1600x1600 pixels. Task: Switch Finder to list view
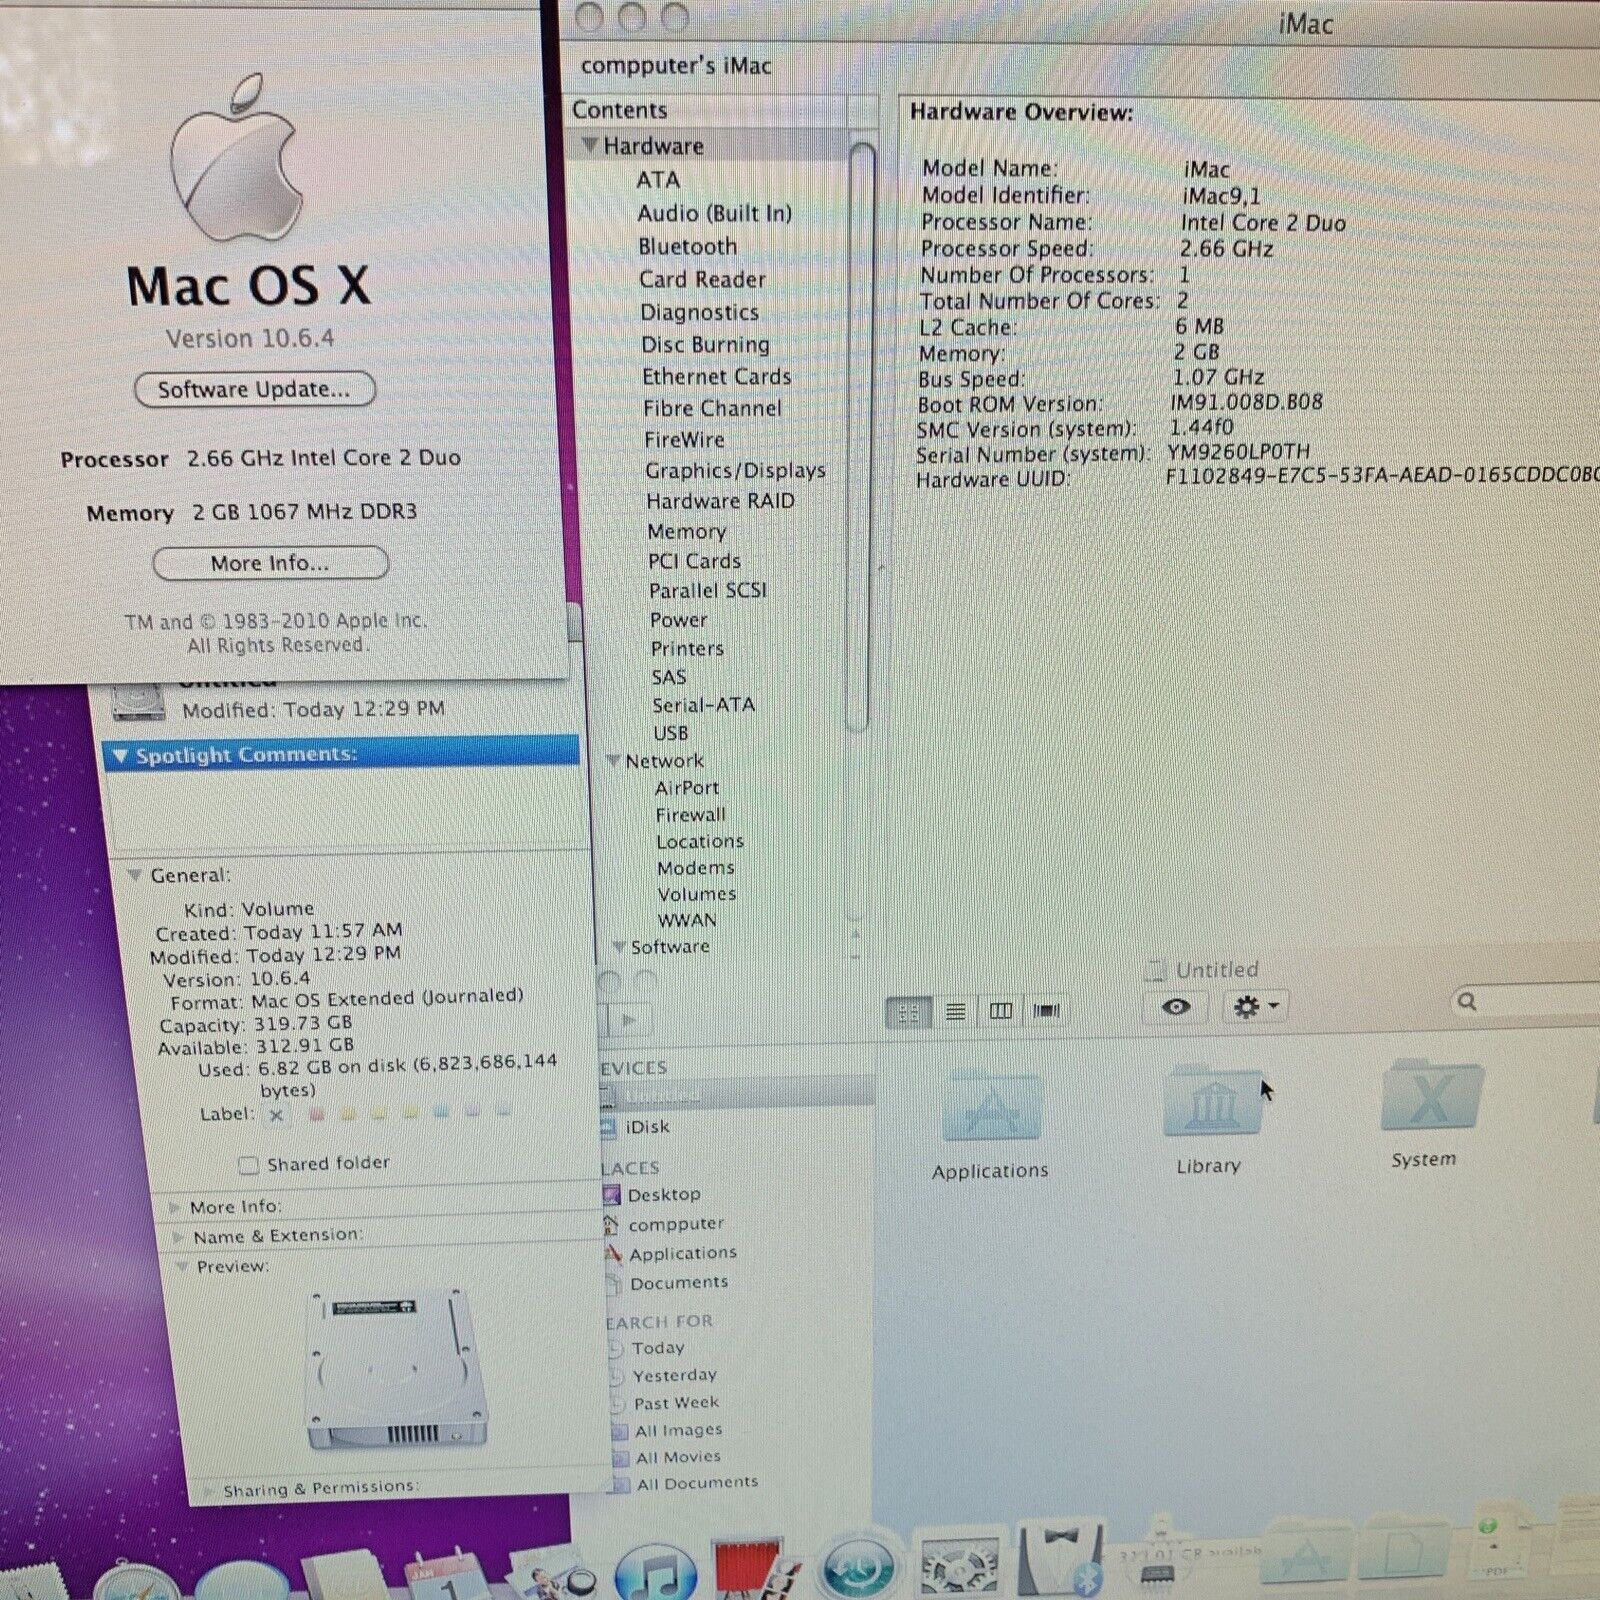click(x=955, y=1012)
